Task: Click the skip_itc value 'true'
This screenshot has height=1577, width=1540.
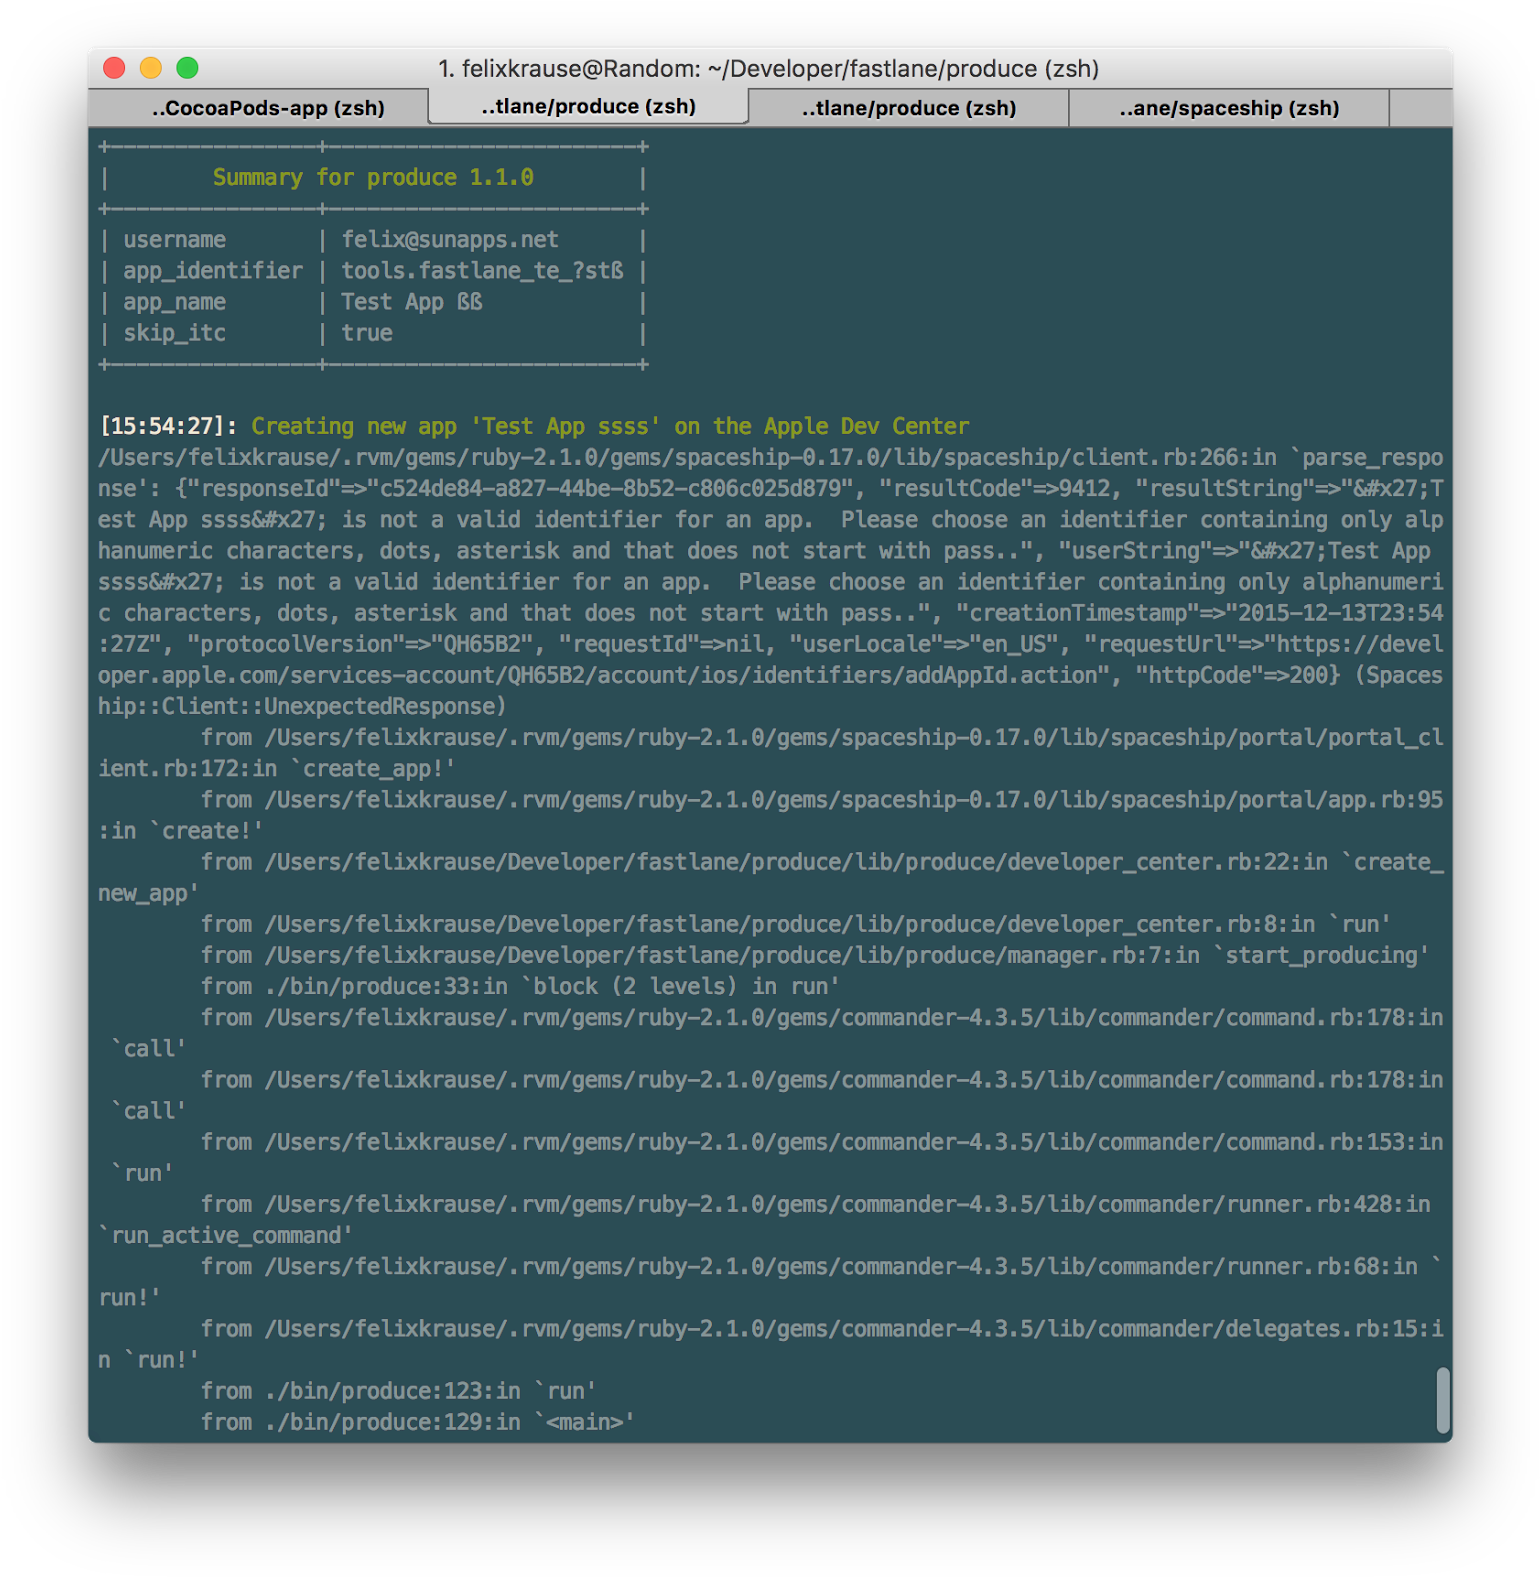Action: (367, 333)
